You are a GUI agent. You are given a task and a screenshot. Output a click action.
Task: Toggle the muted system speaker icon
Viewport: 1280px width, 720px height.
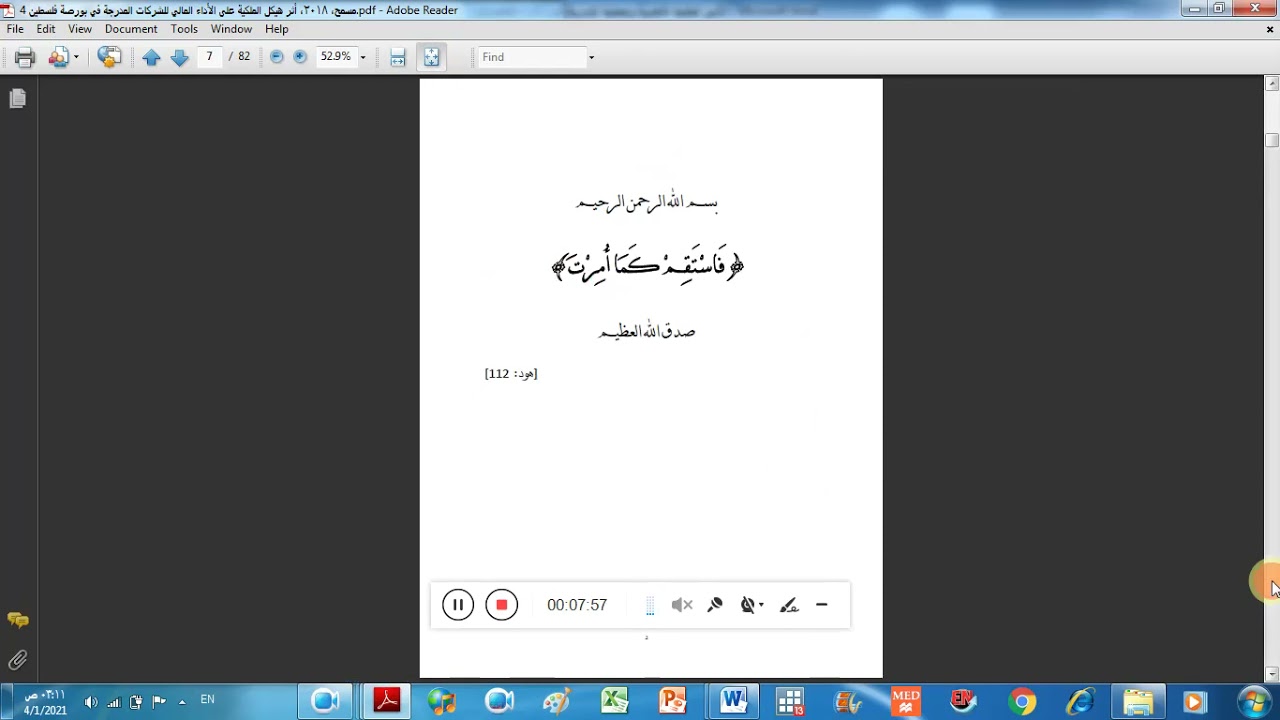682,605
